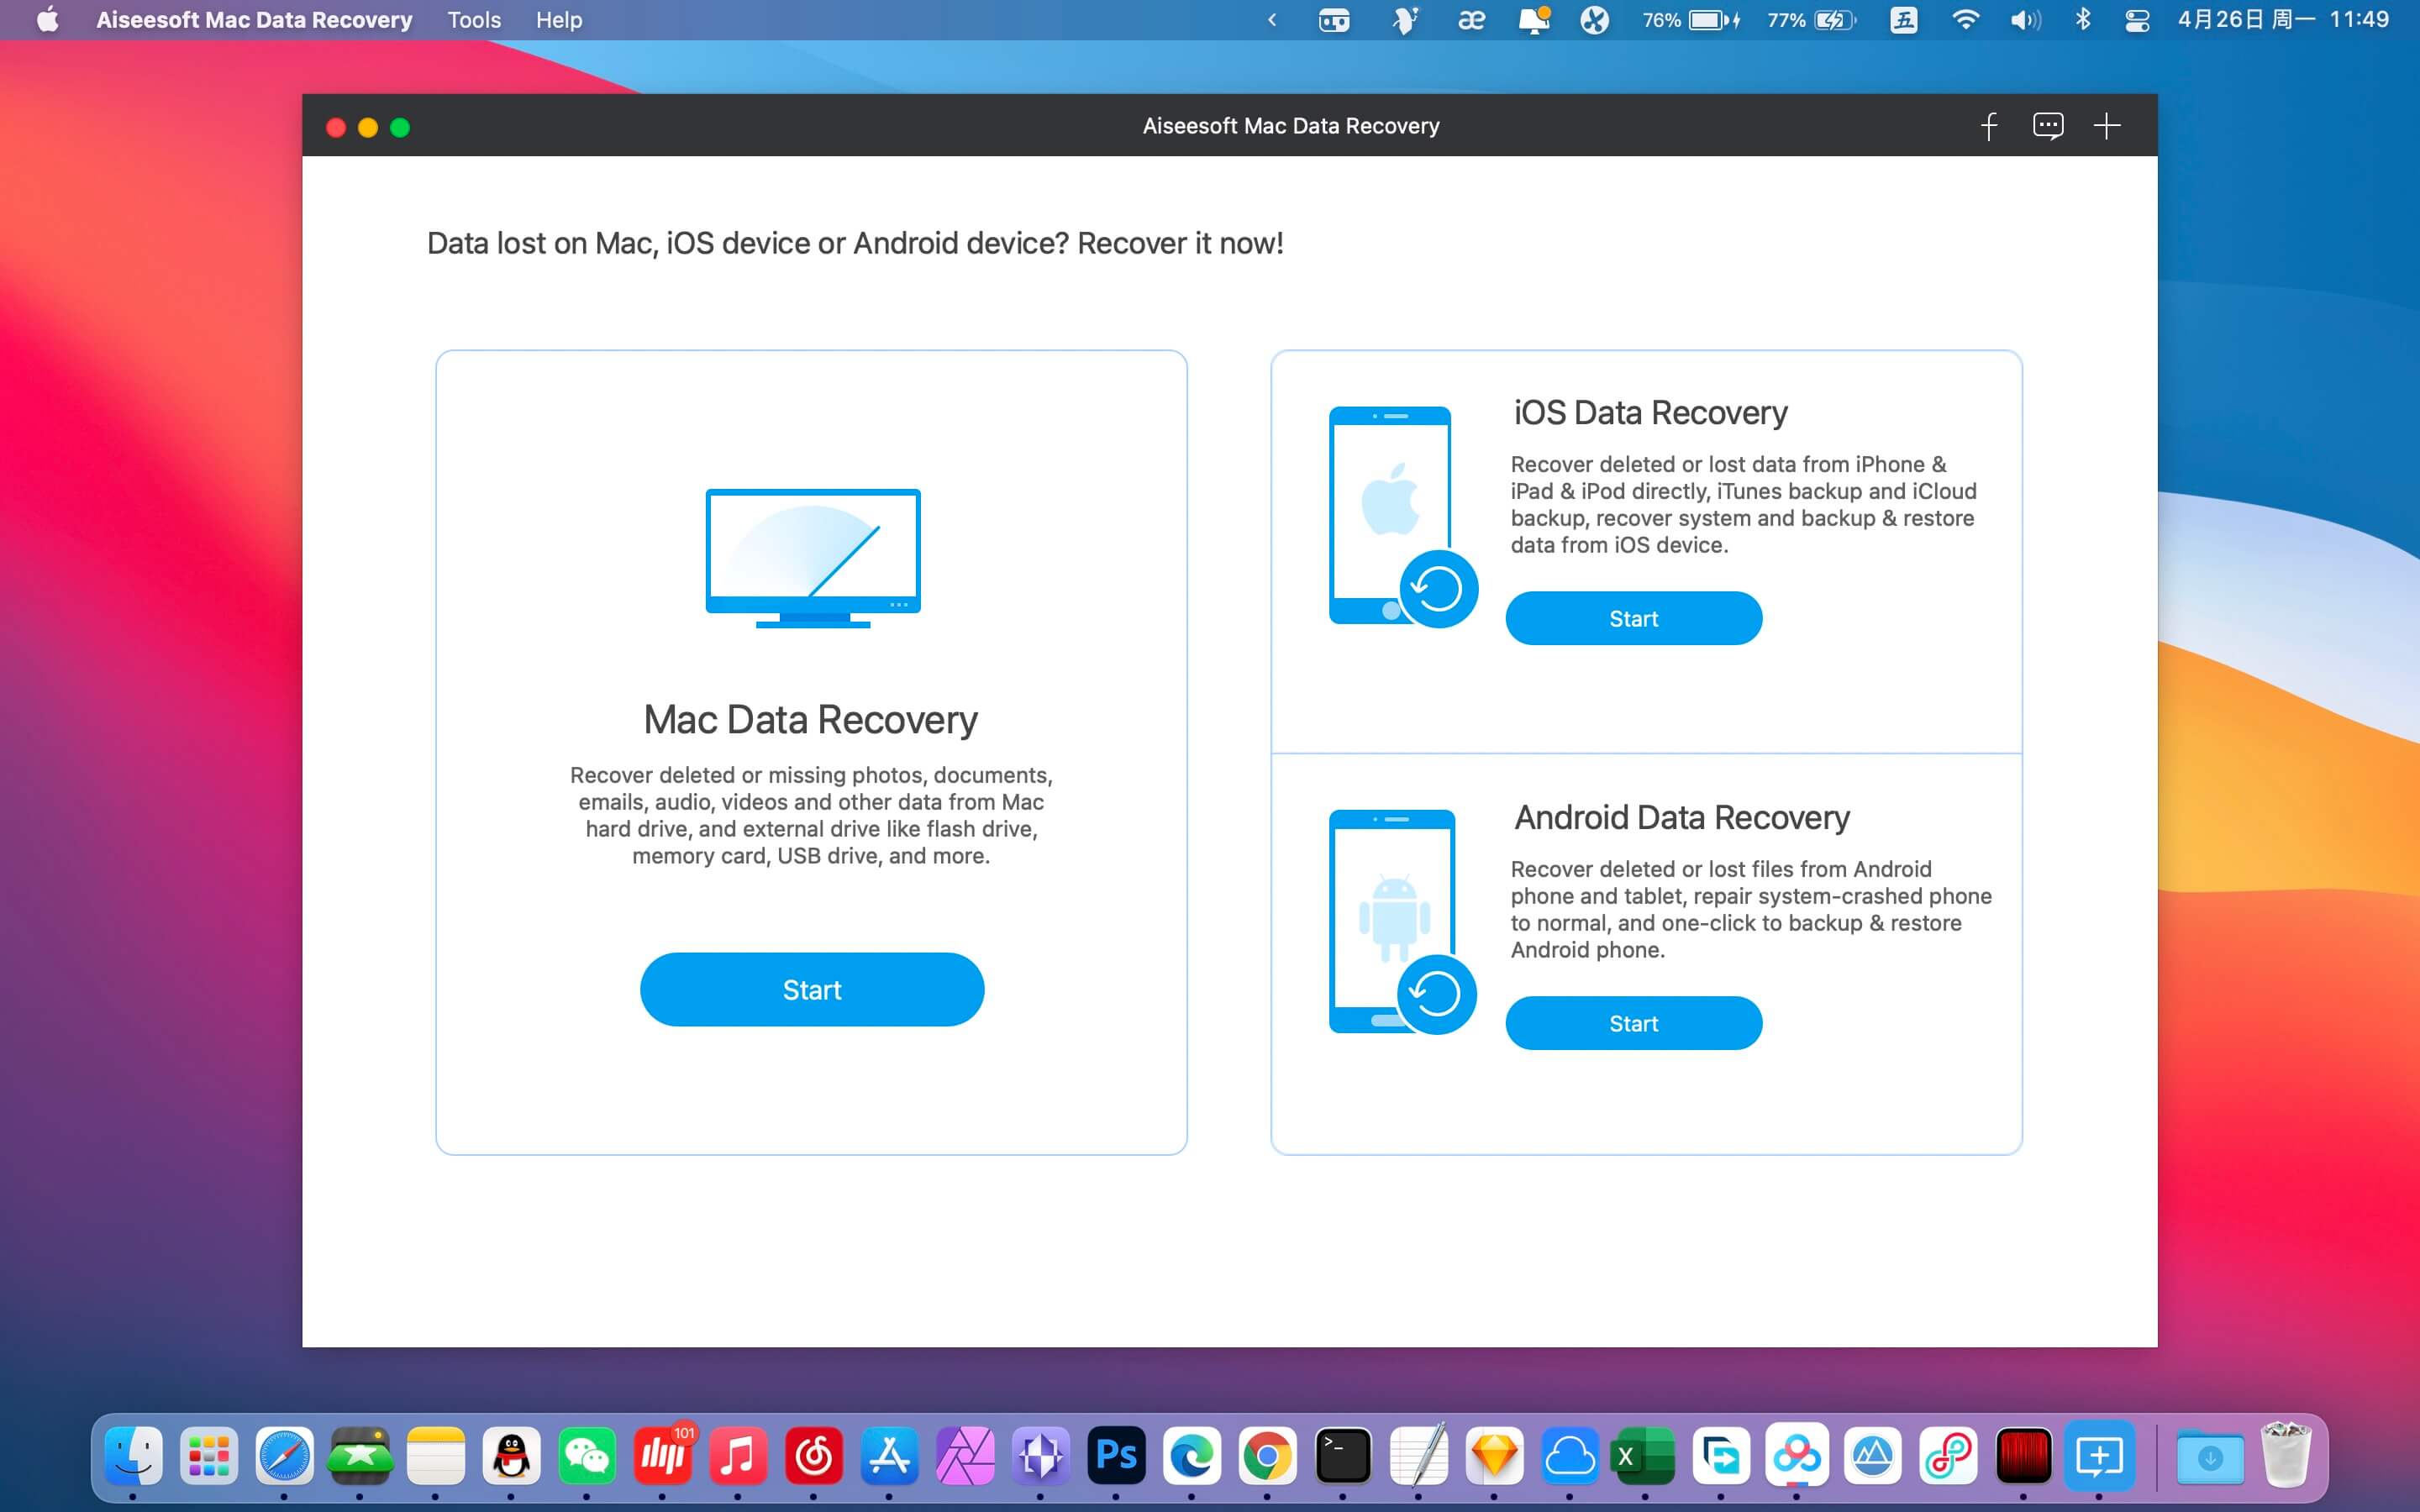
Task: Click the Wi-Fi status icon
Action: tap(1964, 20)
